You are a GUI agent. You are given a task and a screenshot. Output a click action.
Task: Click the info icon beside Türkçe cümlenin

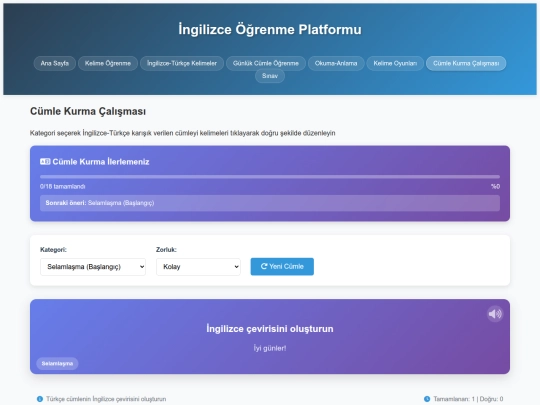[40, 399]
